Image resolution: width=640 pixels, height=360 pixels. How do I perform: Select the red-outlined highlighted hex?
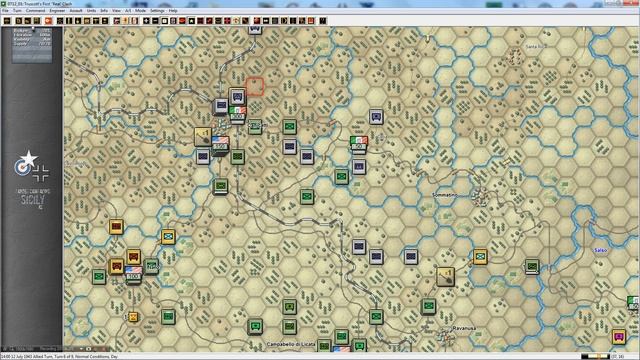point(255,87)
